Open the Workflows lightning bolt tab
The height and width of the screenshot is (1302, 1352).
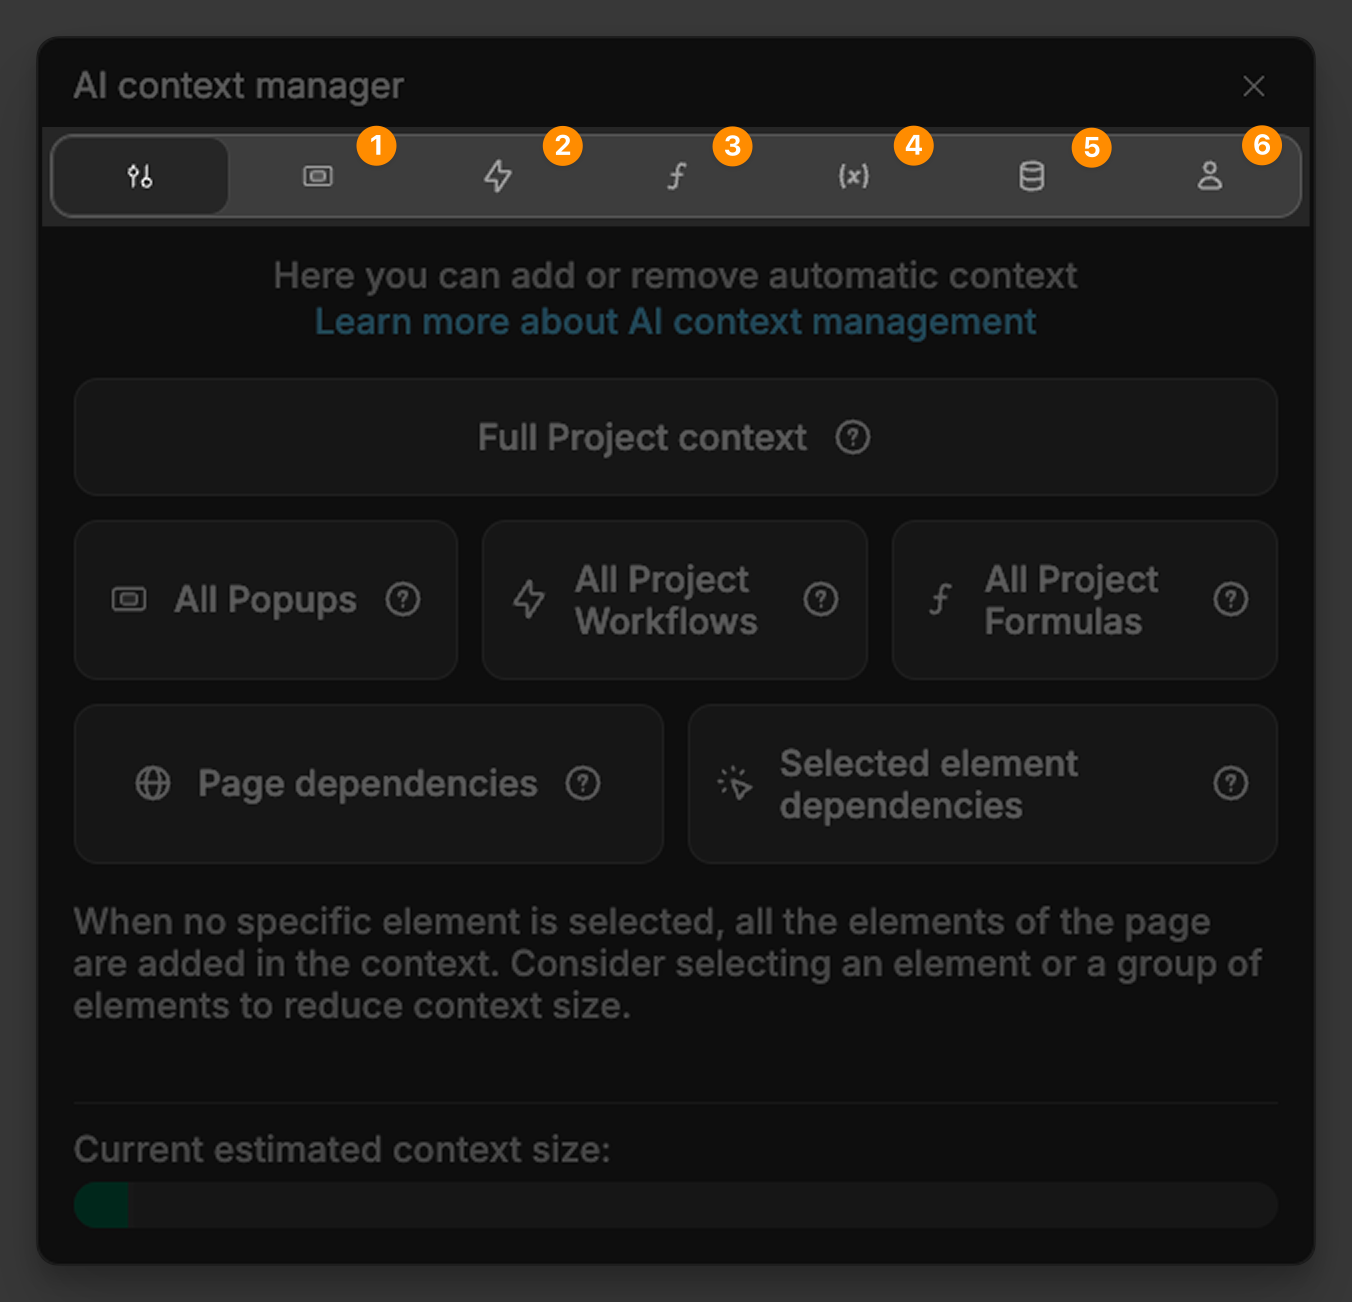(x=497, y=176)
